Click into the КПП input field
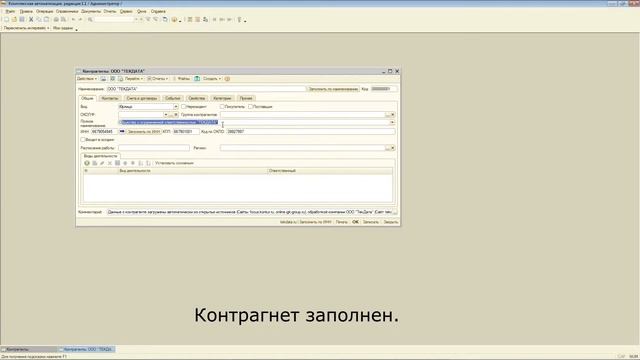 [186, 131]
